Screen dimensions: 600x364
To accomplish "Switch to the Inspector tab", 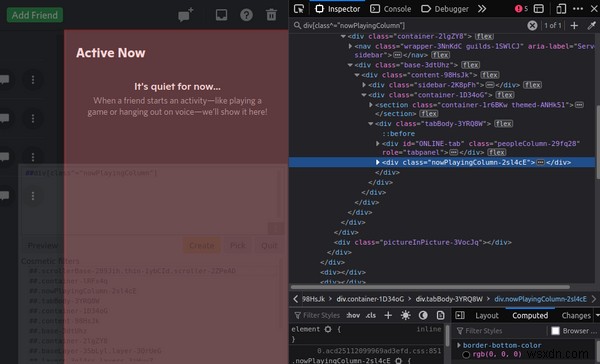I will coord(338,9).
